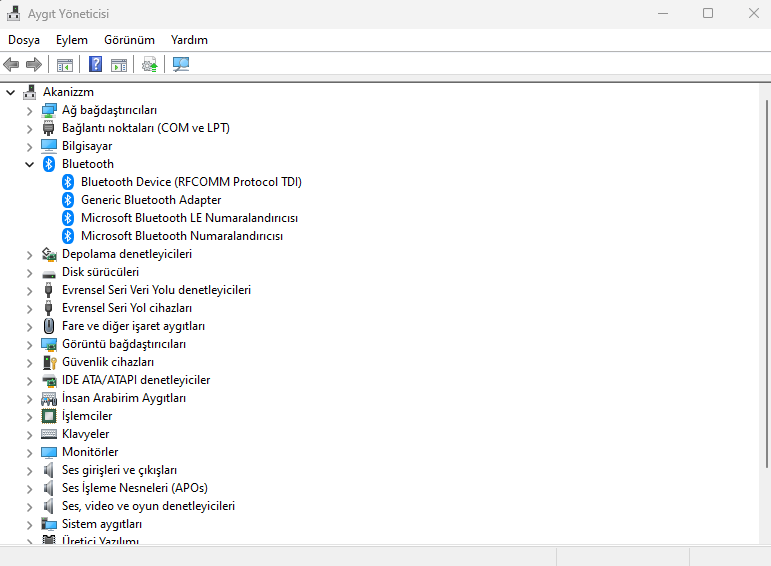Open the Yardım menu
This screenshot has height=566, width=771.
[189, 40]
